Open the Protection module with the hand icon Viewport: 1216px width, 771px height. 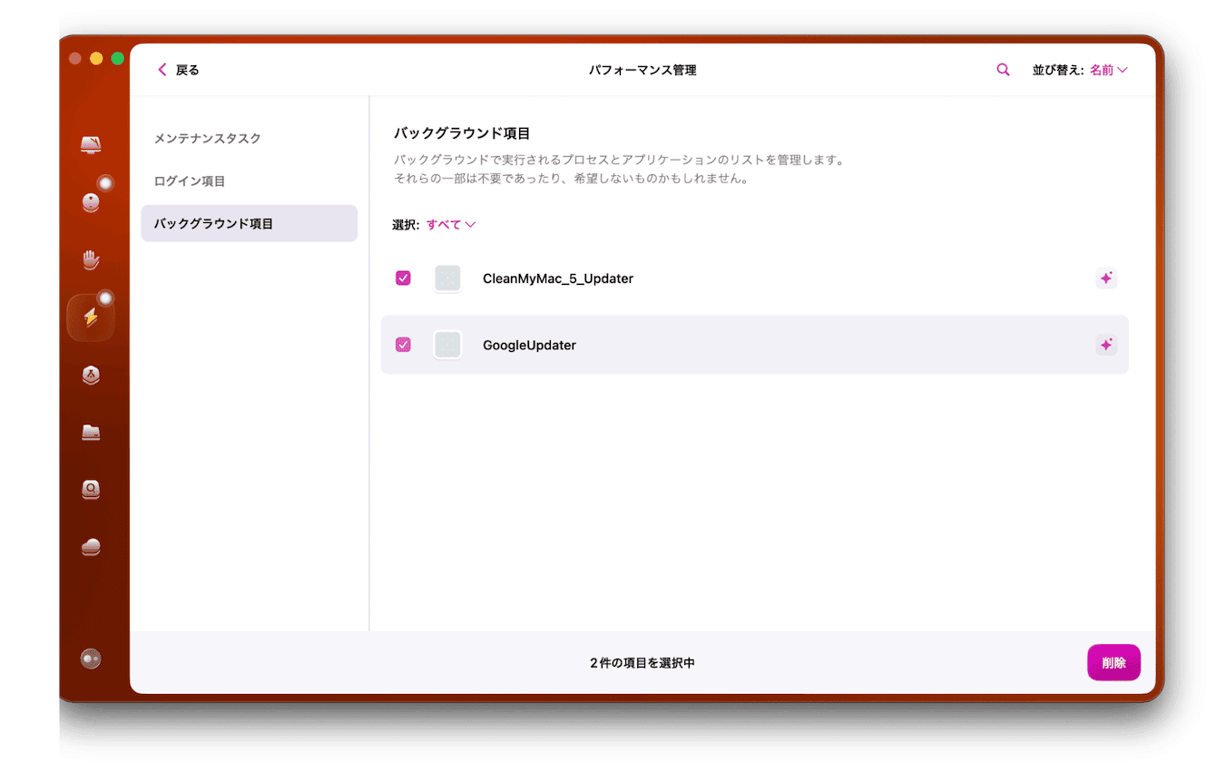pyautogui.click(x=90, y=259)
